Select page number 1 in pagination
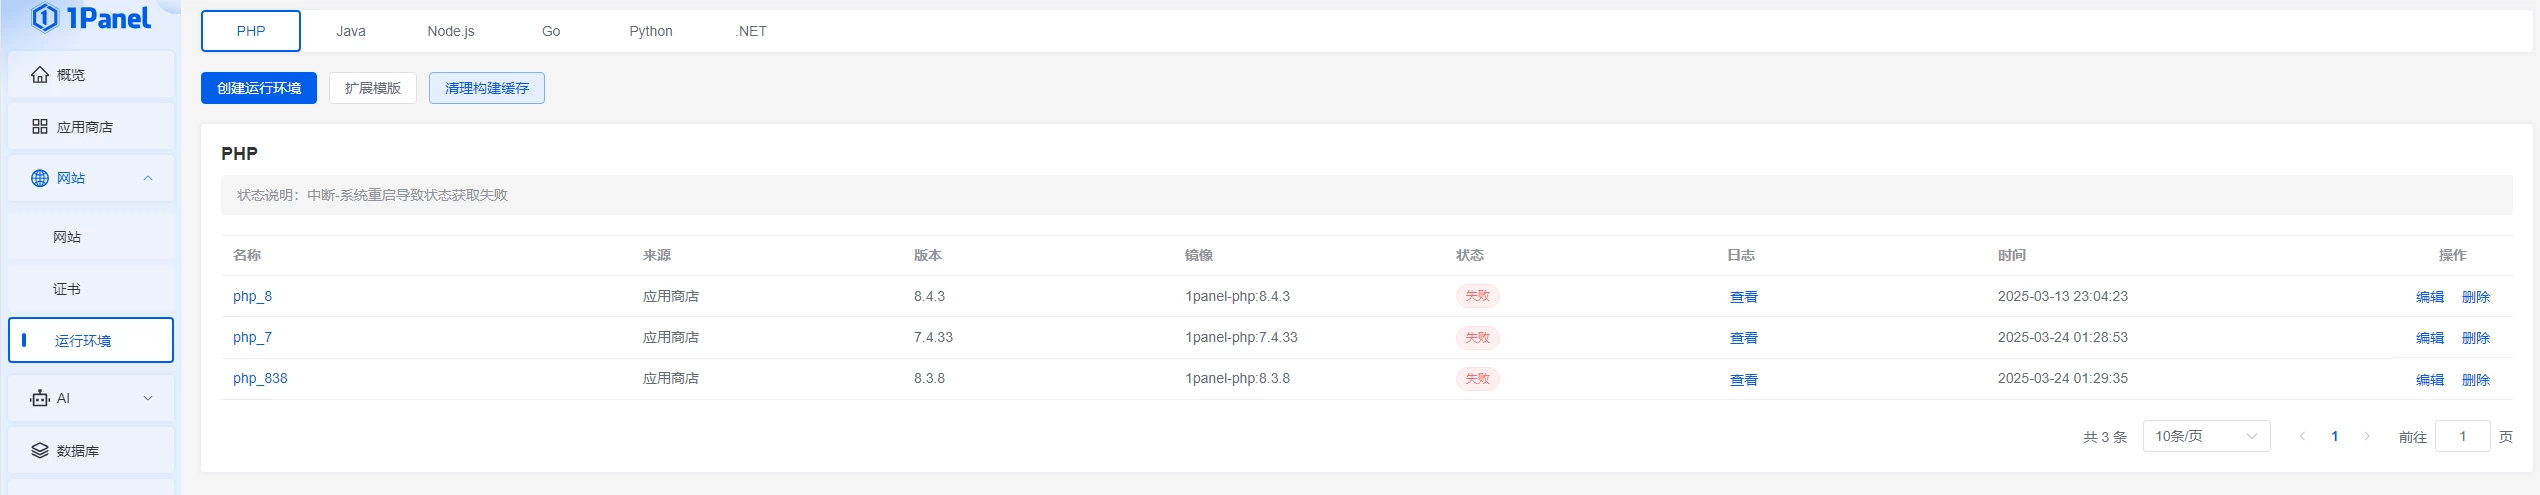 point(2334,436)
